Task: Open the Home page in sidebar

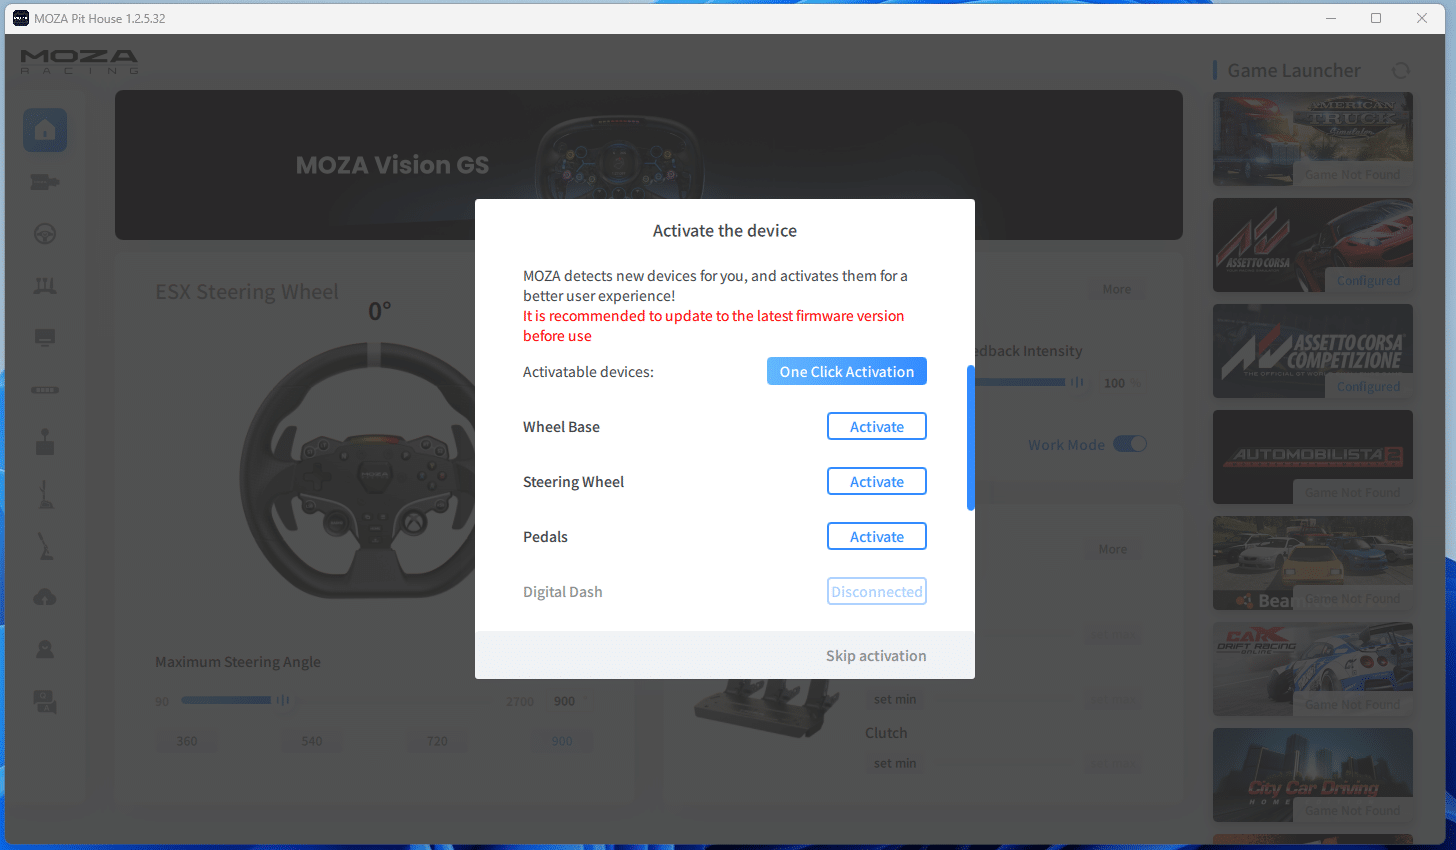Action: click(45, 130)
